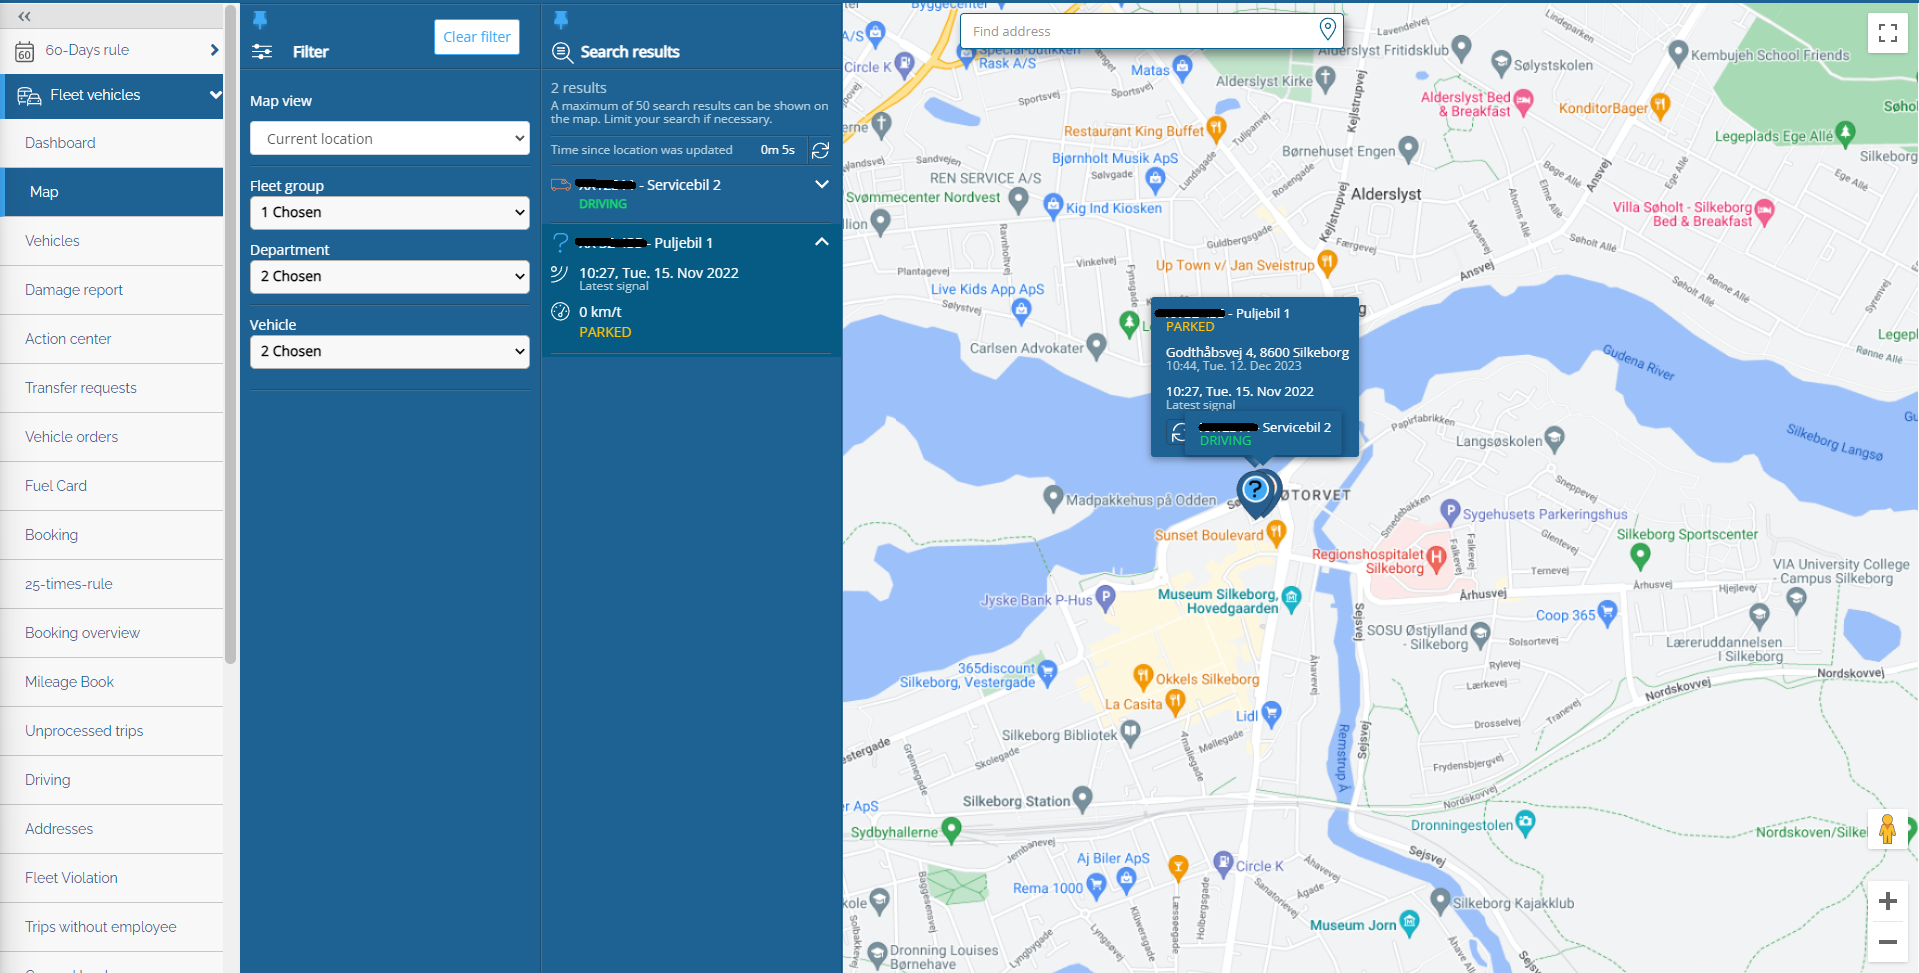Open Fleet Violation
This screenshot has height=973, width=1919.
112,878
